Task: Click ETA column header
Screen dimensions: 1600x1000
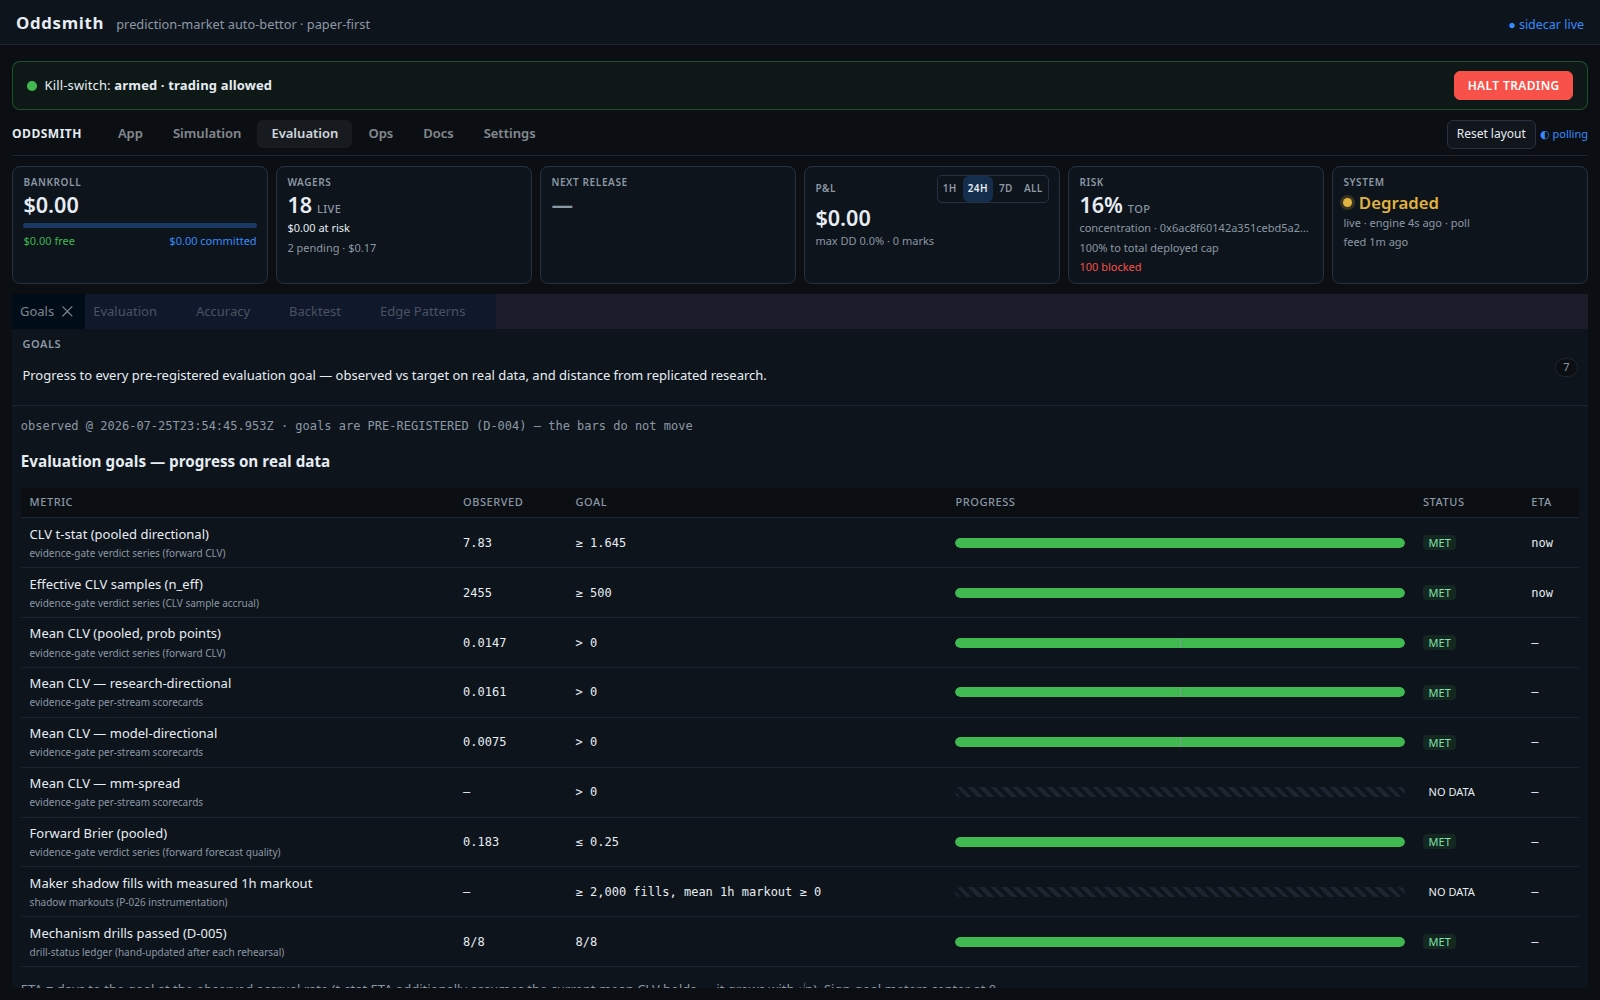Action: 1541,503
